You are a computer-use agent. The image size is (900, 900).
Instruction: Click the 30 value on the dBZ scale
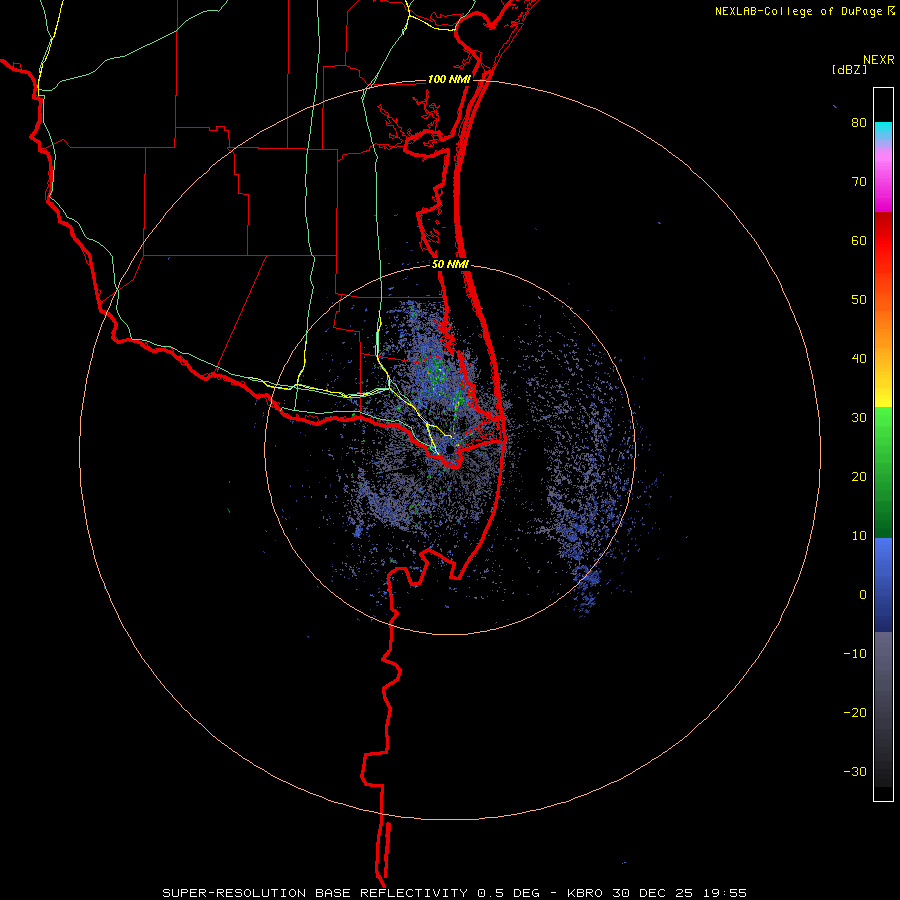click(x=859, y=418)
